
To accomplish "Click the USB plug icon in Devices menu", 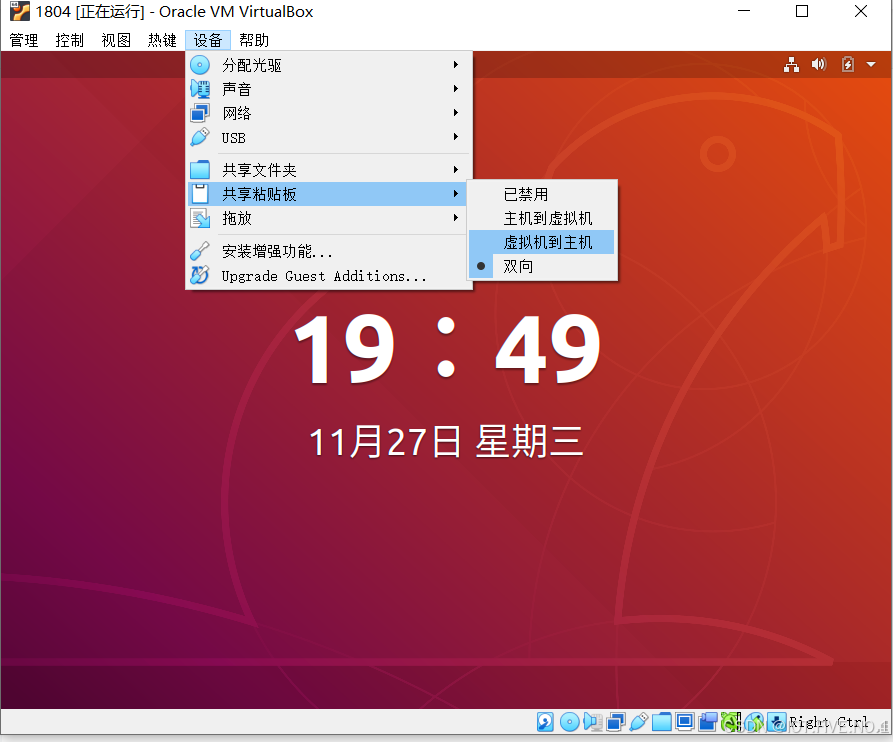I will pos(200,137).
